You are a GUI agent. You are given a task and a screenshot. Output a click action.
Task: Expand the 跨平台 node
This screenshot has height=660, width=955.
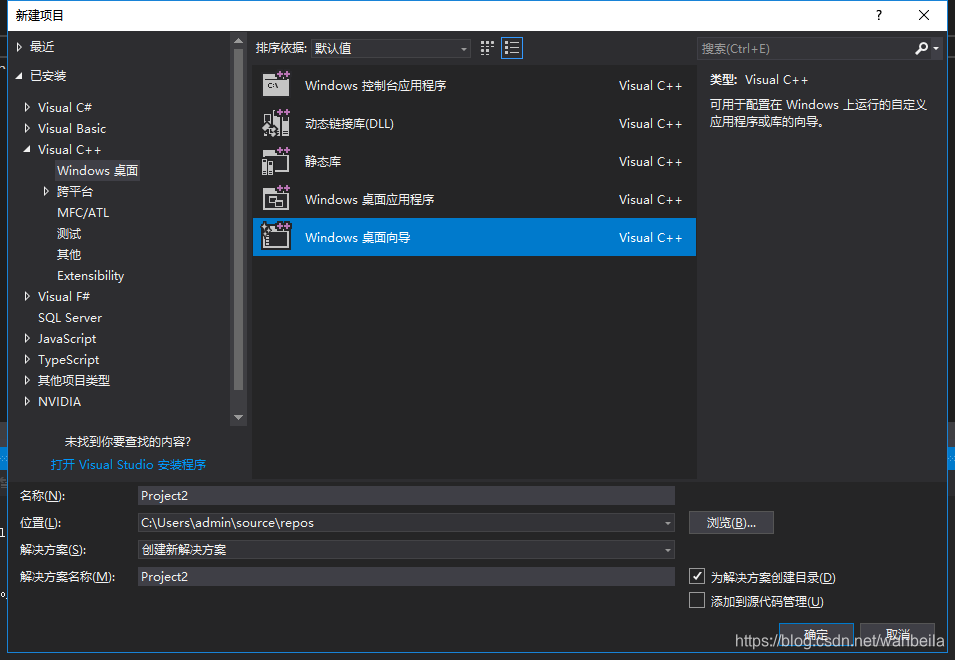click(46, 191)
